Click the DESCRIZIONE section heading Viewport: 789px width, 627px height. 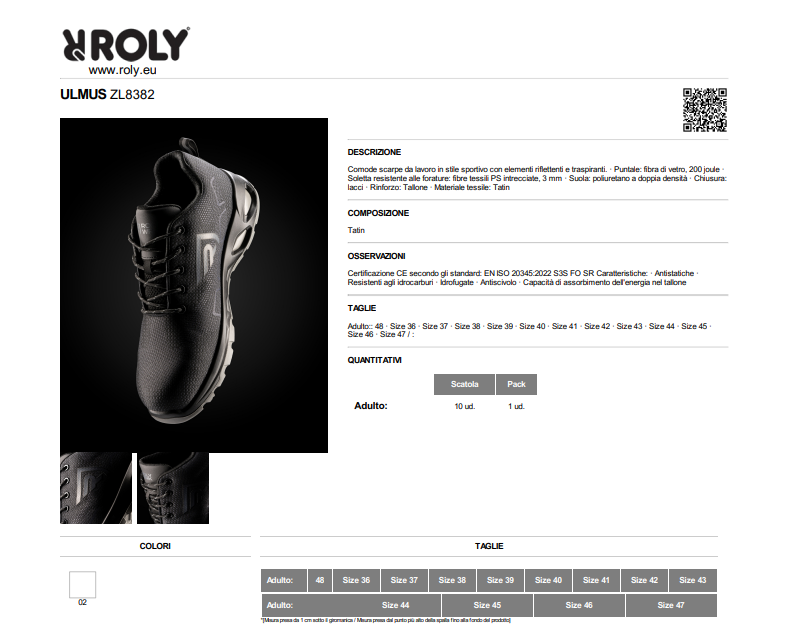(x=374, y=152)
